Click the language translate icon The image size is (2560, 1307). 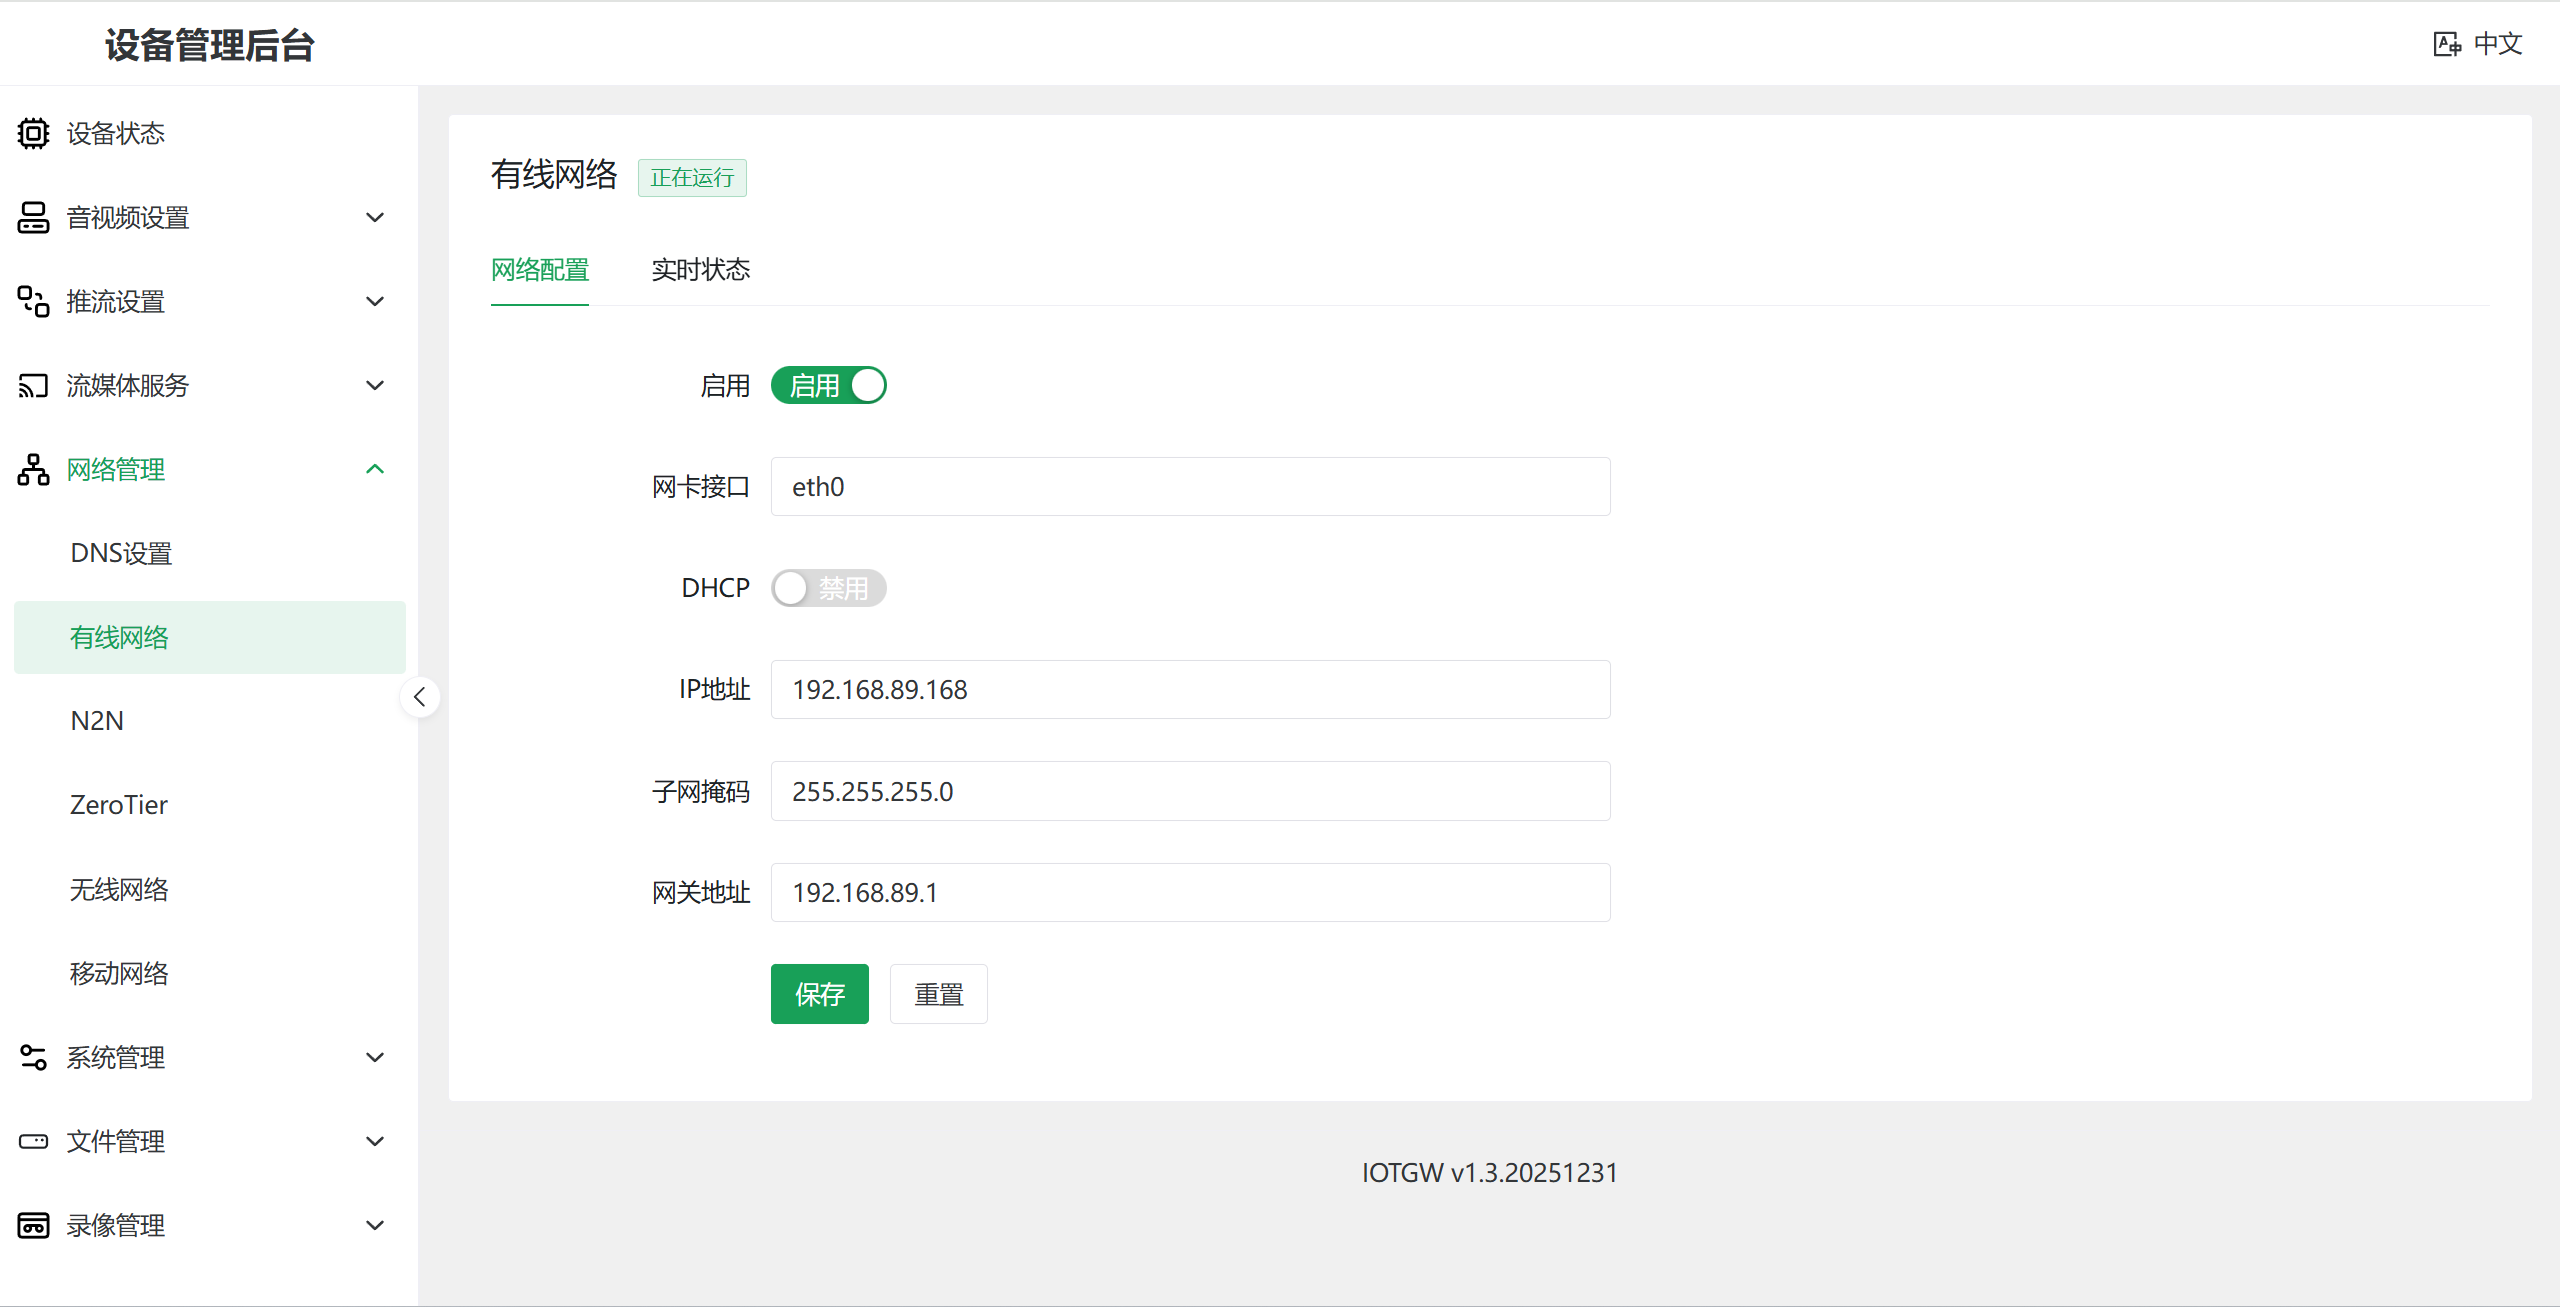coord(2446,44)
